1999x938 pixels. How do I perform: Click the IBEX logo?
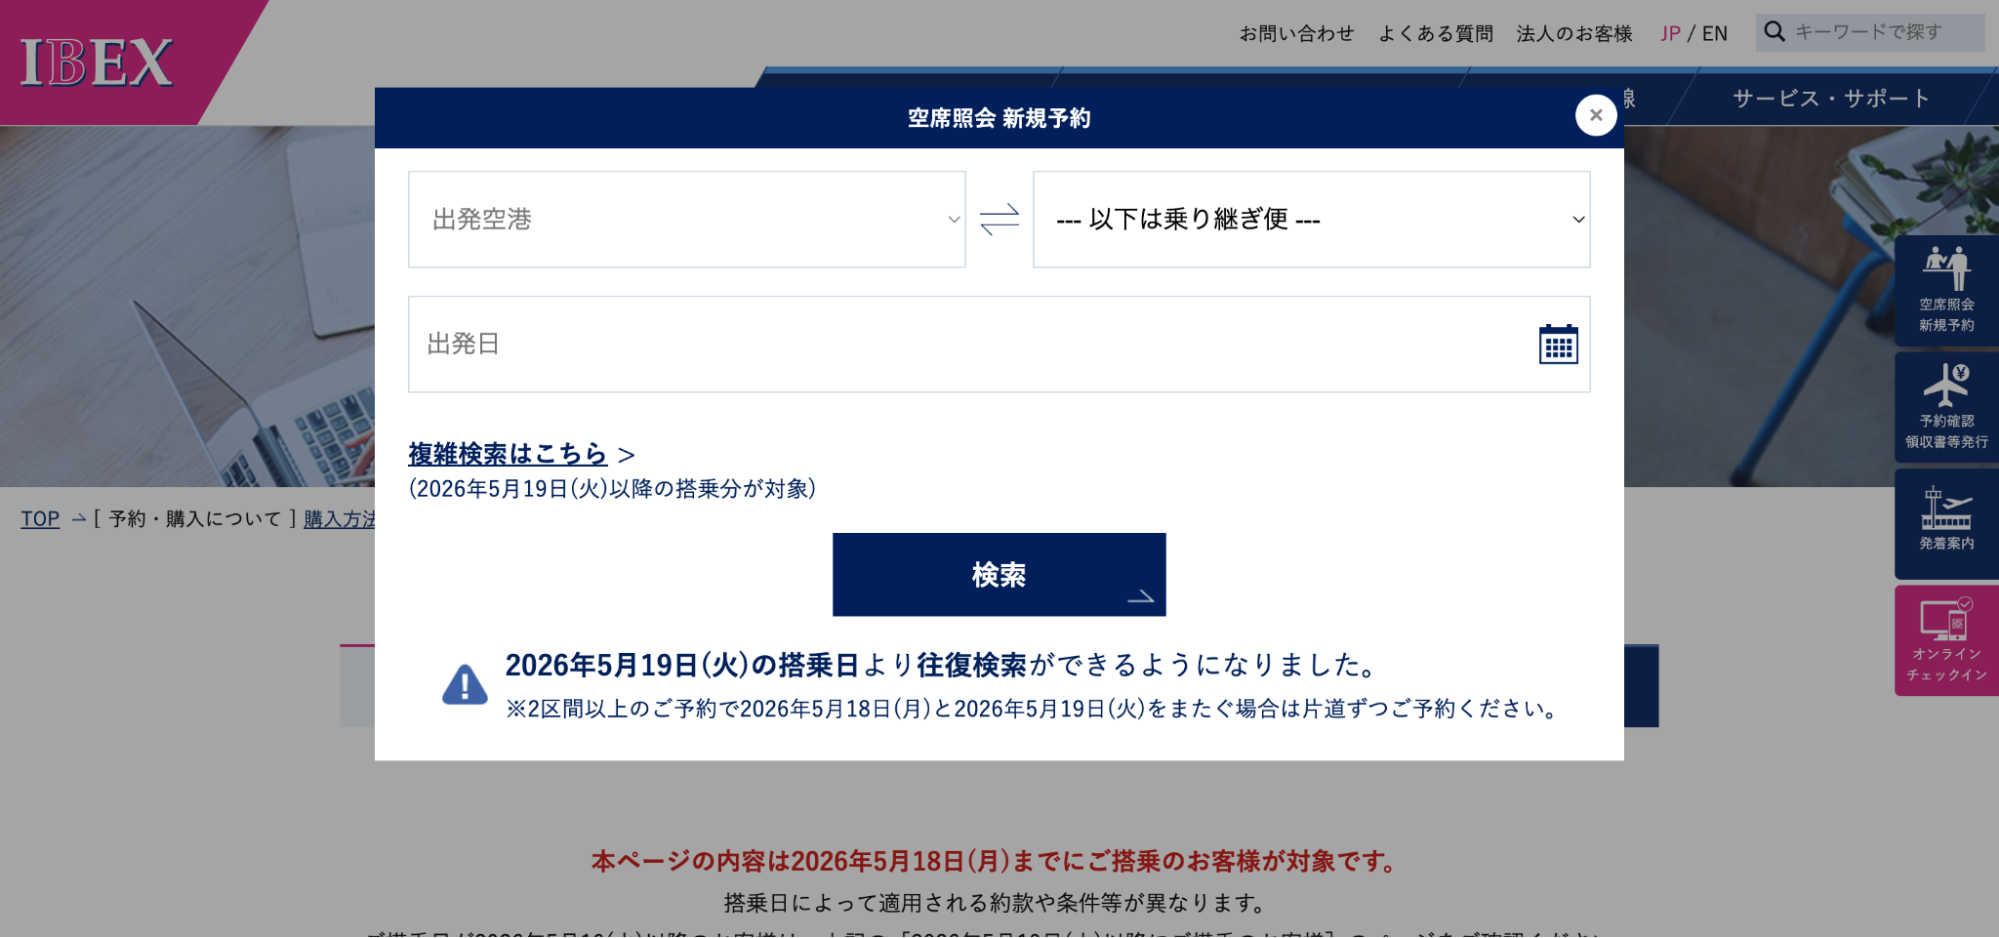pyautogui.click(x=97, y=62)
